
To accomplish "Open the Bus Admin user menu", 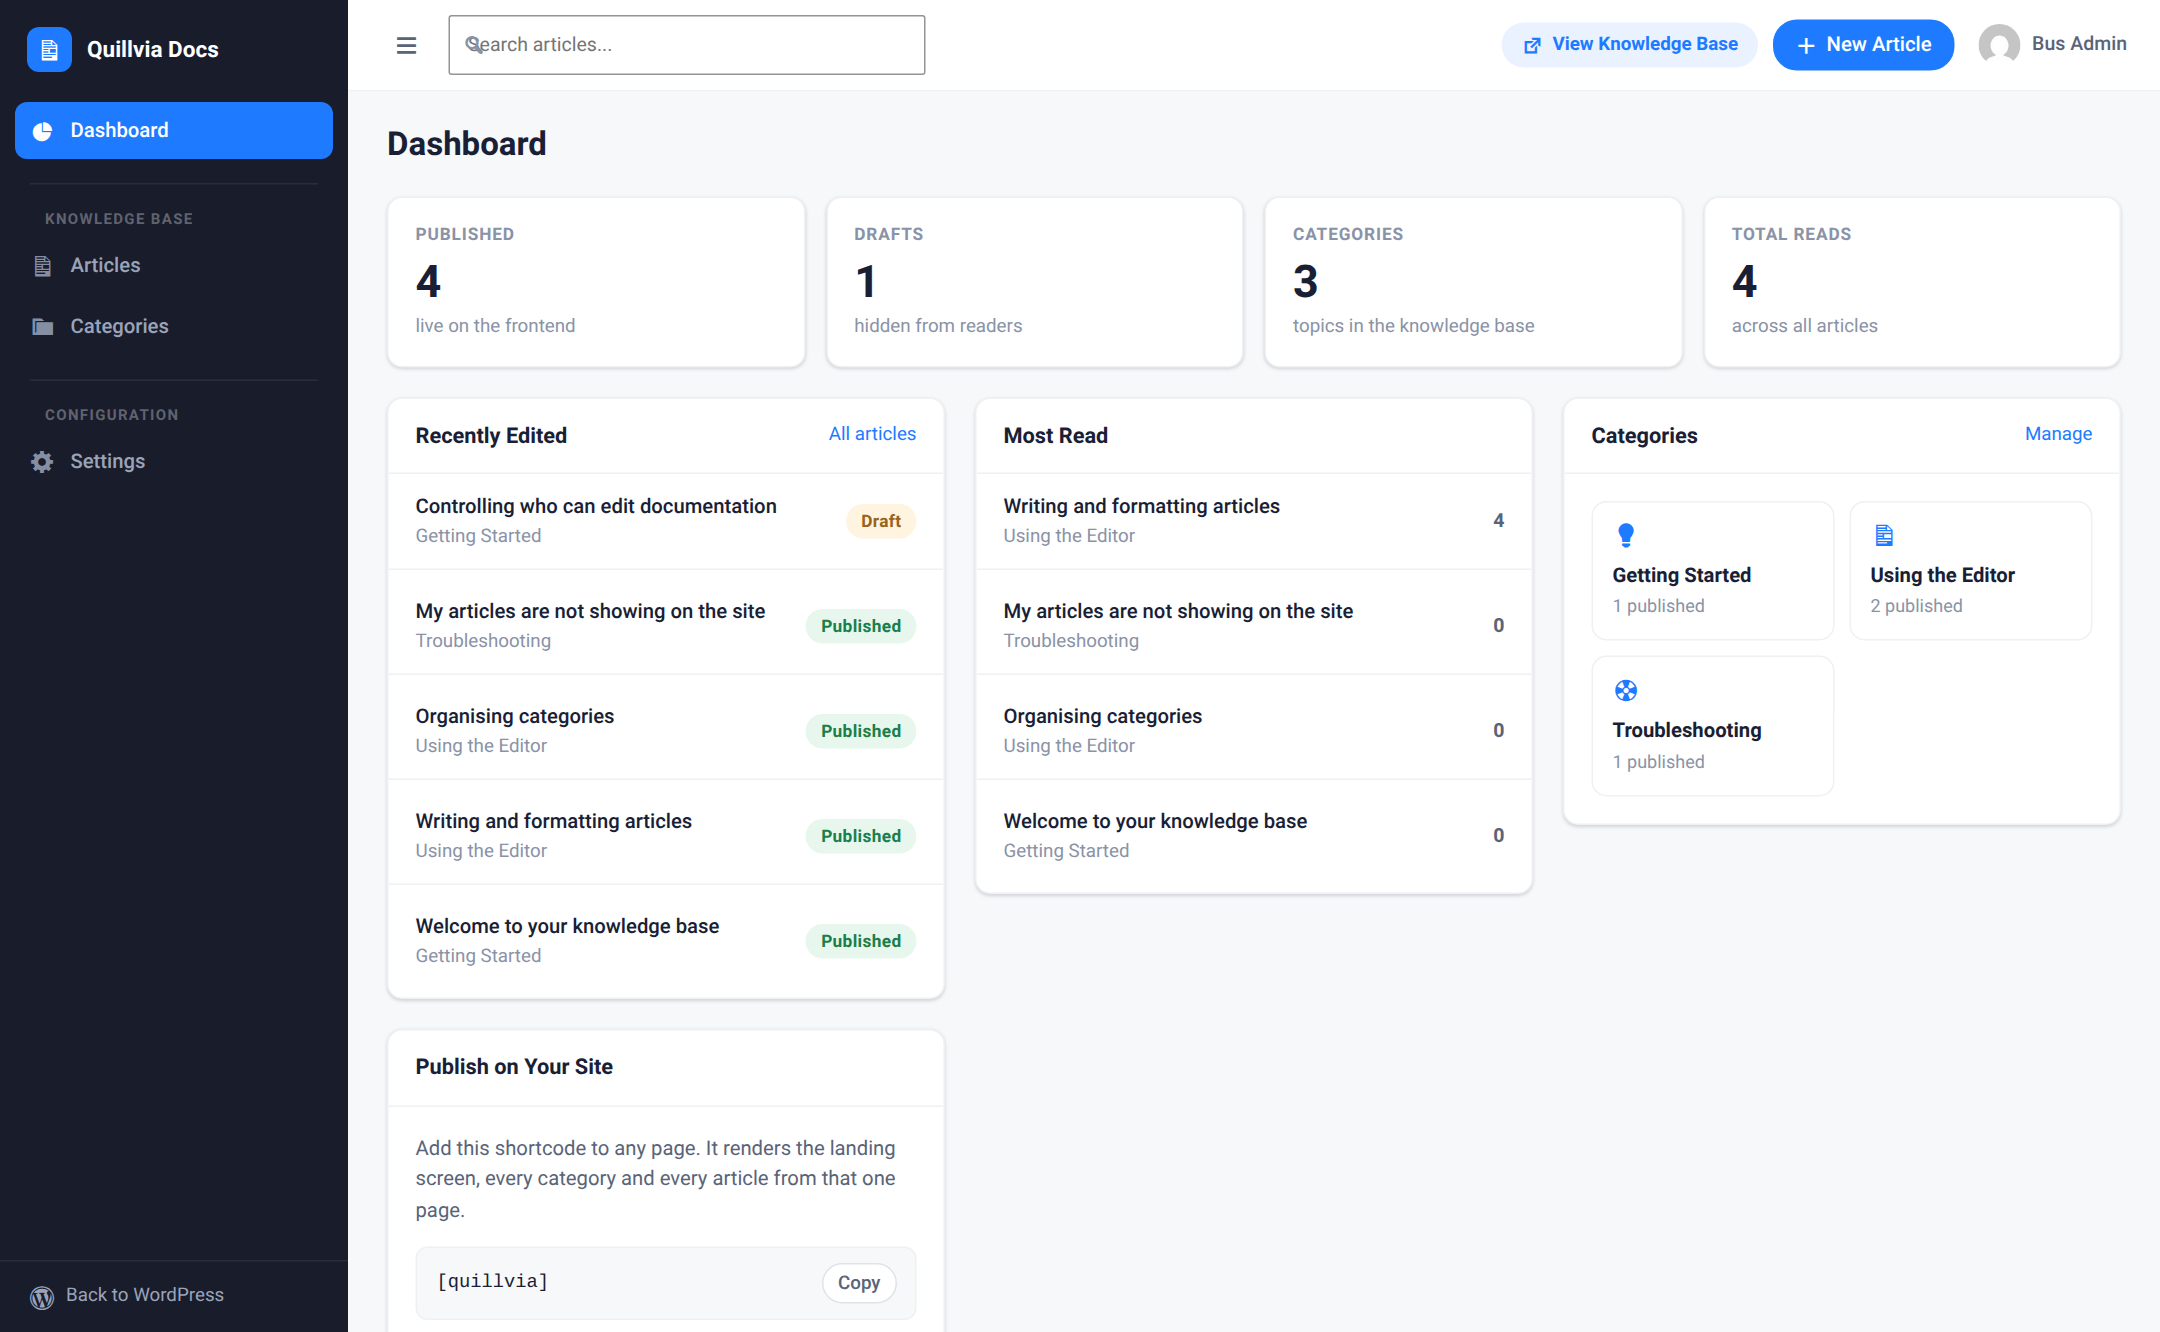I will point(2052,44).
